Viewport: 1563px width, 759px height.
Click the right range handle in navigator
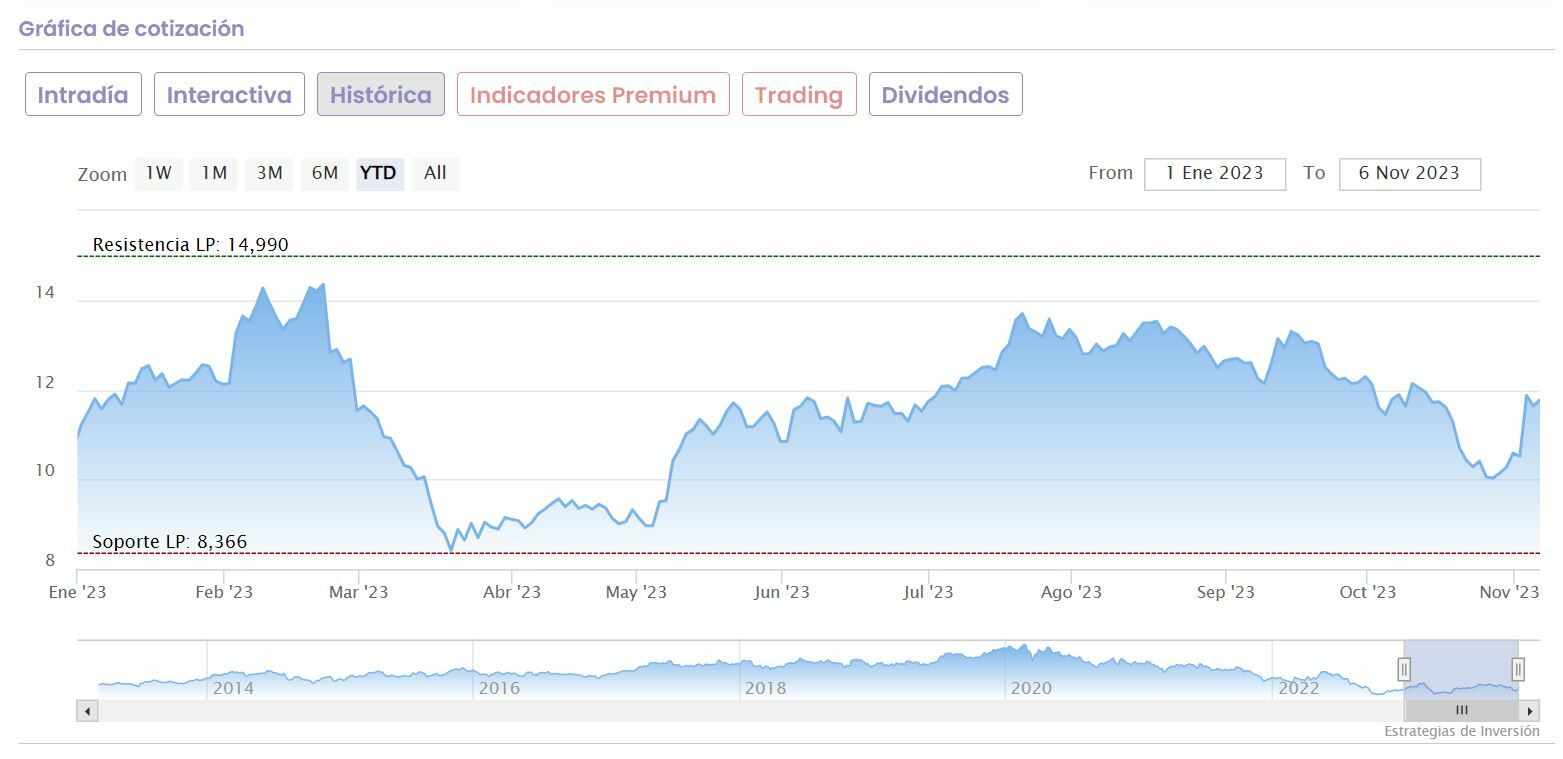[x=1518, y=669]
